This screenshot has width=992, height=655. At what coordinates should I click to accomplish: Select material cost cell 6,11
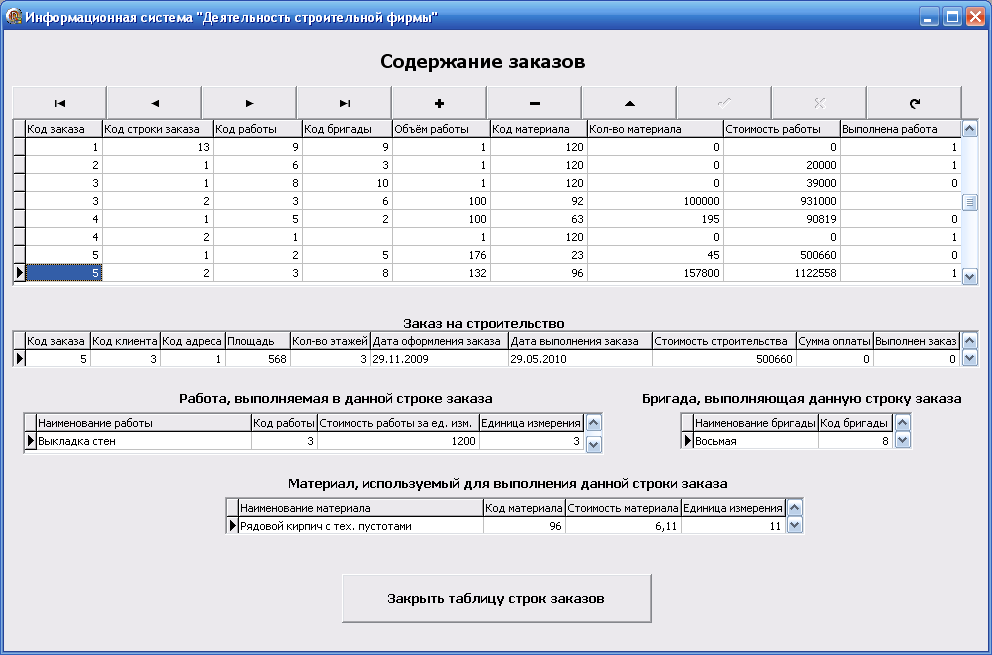tap(623, 526)
